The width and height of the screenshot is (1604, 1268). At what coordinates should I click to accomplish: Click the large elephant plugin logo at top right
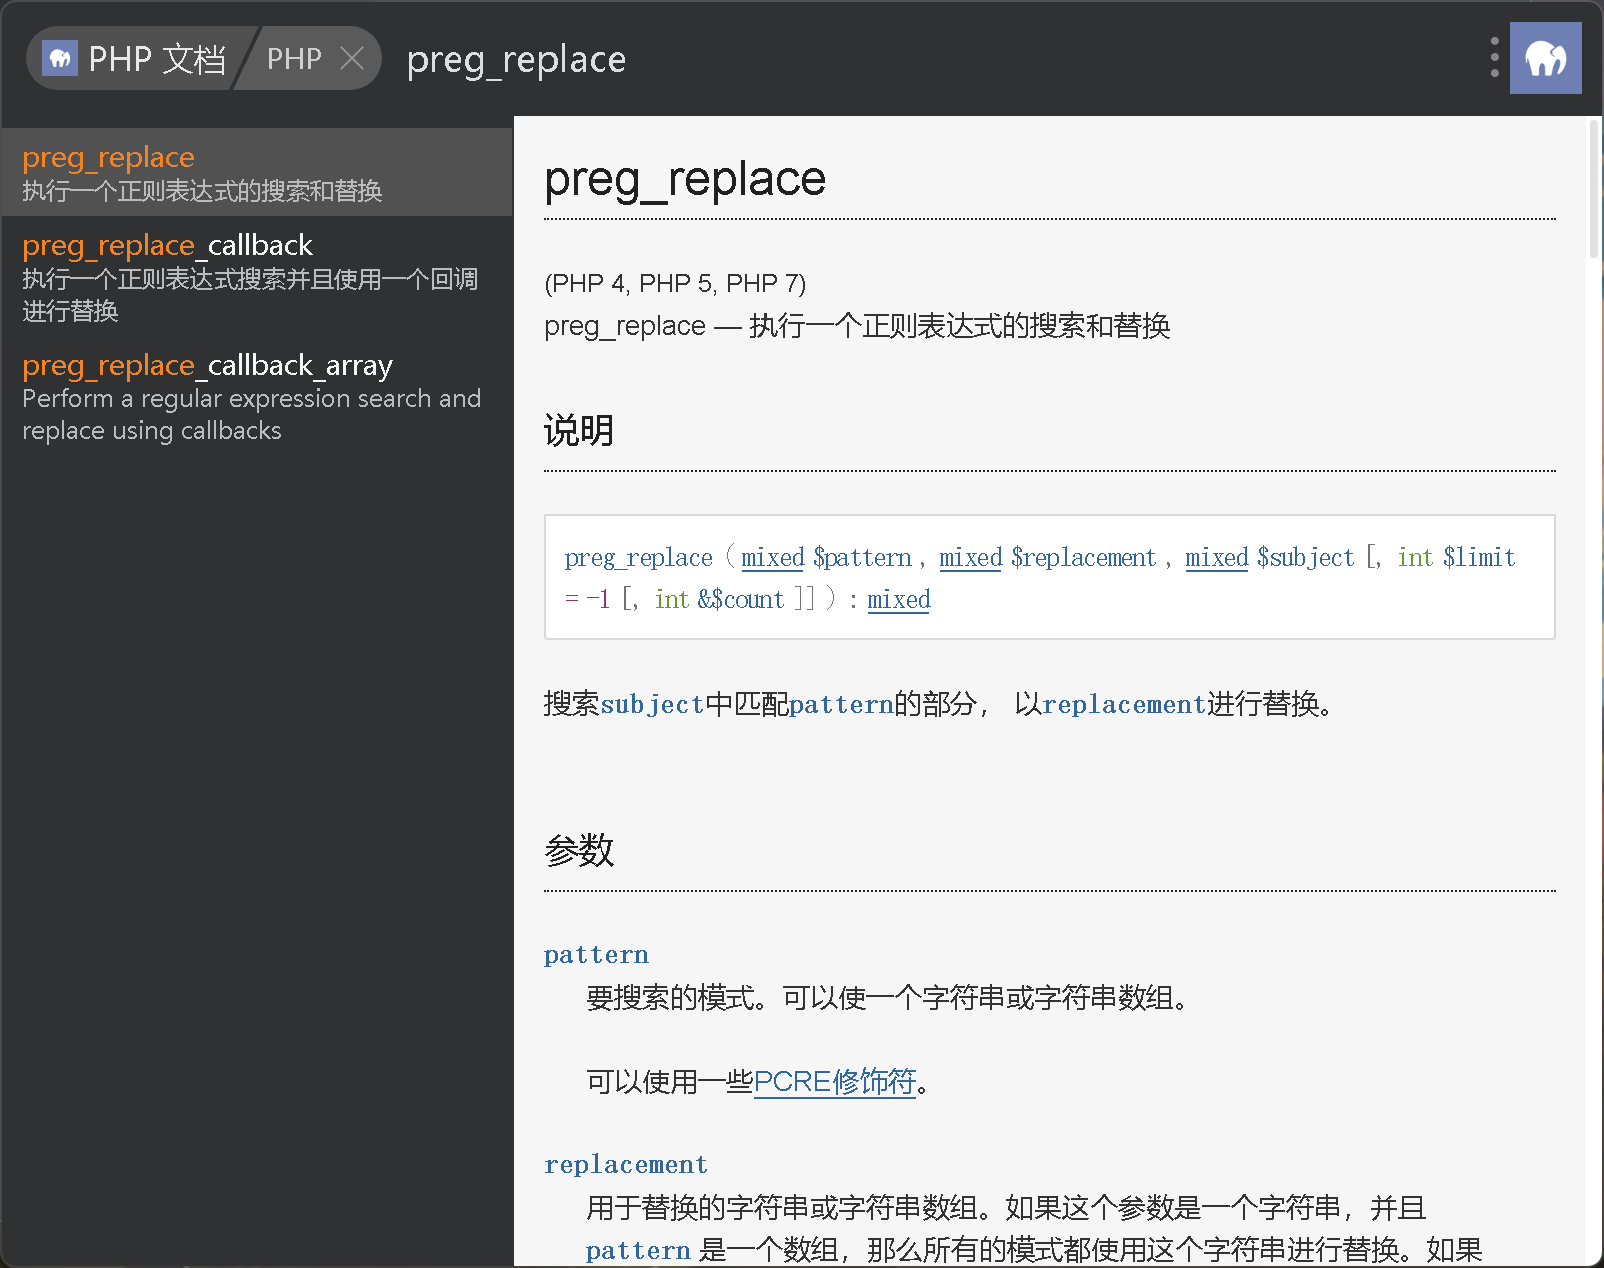pos(1545,58)
